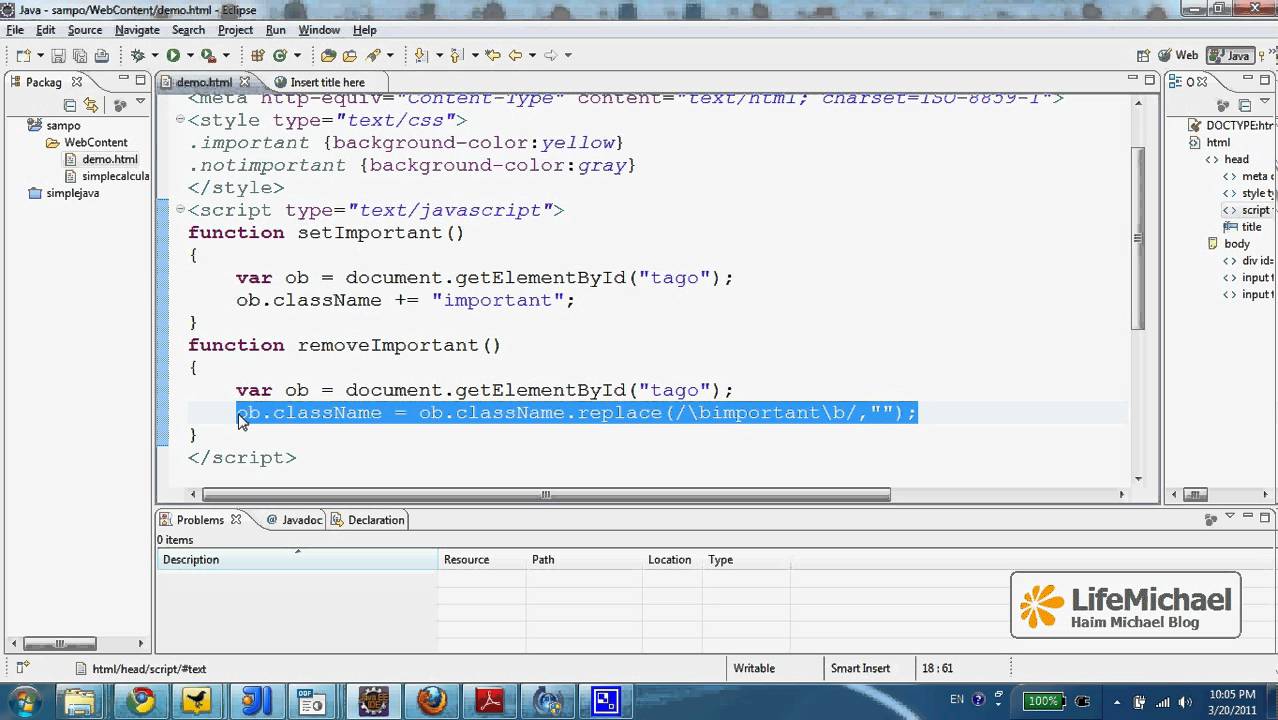The height and width of the screenshot is (720, 1278).
Task: Open Chrome from the taskbar
Action: click(141, 701)
